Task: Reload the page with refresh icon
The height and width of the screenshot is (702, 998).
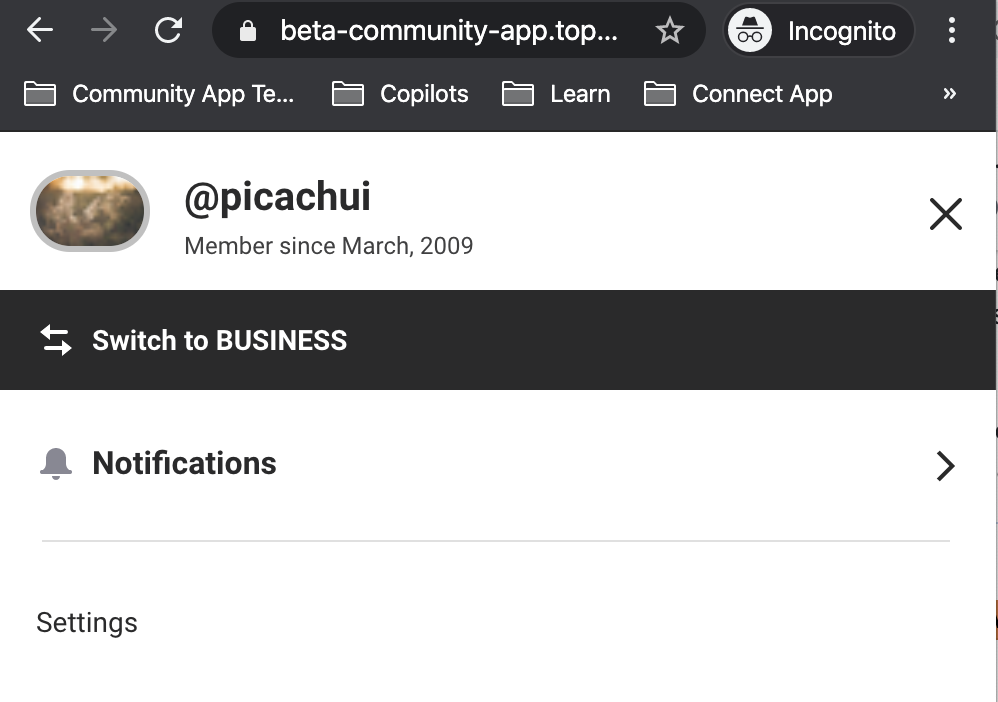Action: pos(169,30)
